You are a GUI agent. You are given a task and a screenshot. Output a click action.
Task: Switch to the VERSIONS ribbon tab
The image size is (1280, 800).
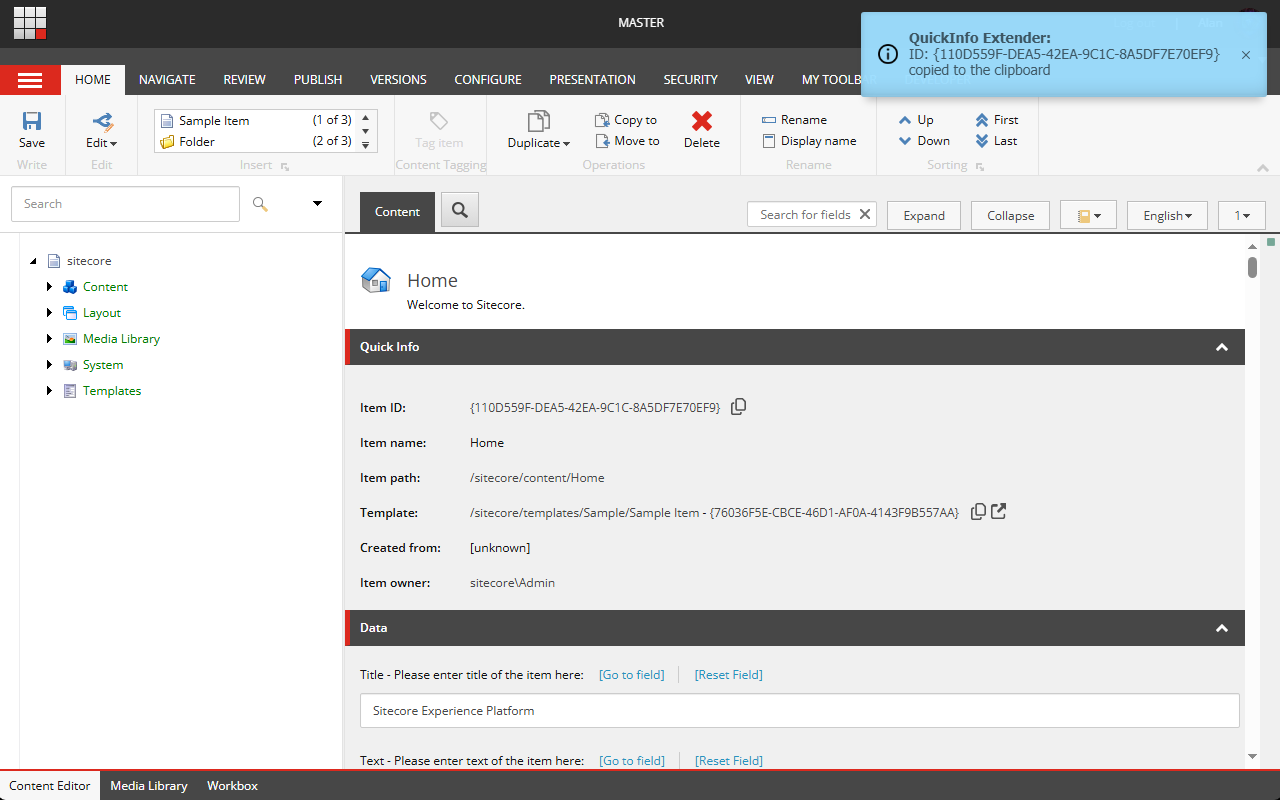point(398,80)
